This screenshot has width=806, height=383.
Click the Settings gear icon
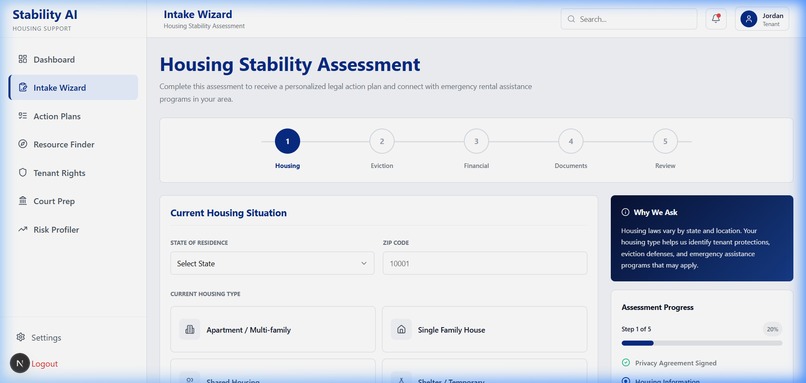[21, 337]
